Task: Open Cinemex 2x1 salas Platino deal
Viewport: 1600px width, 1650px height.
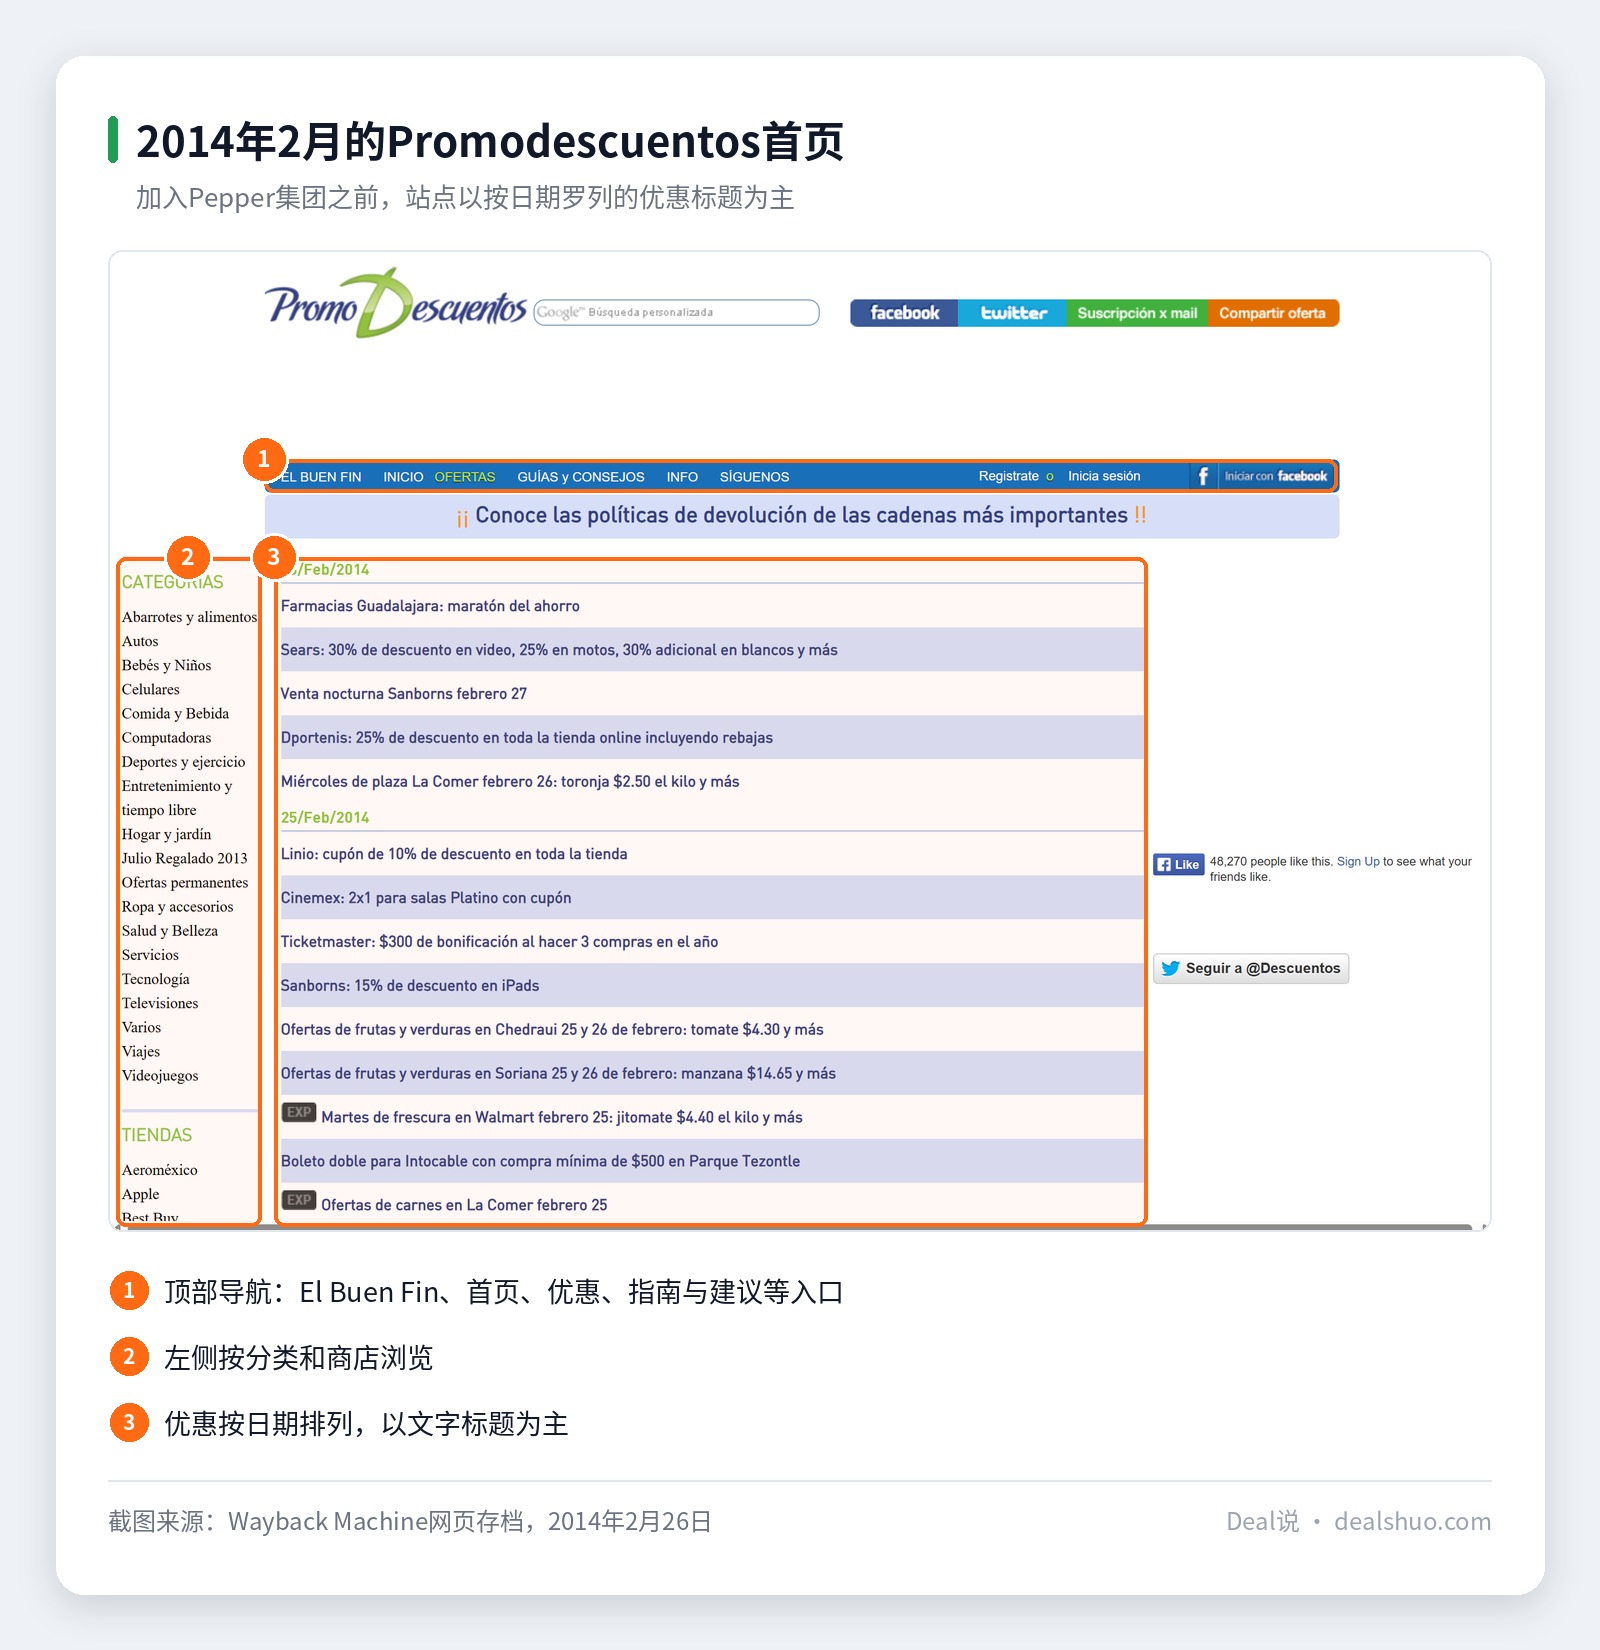Action: click(426, 898)
